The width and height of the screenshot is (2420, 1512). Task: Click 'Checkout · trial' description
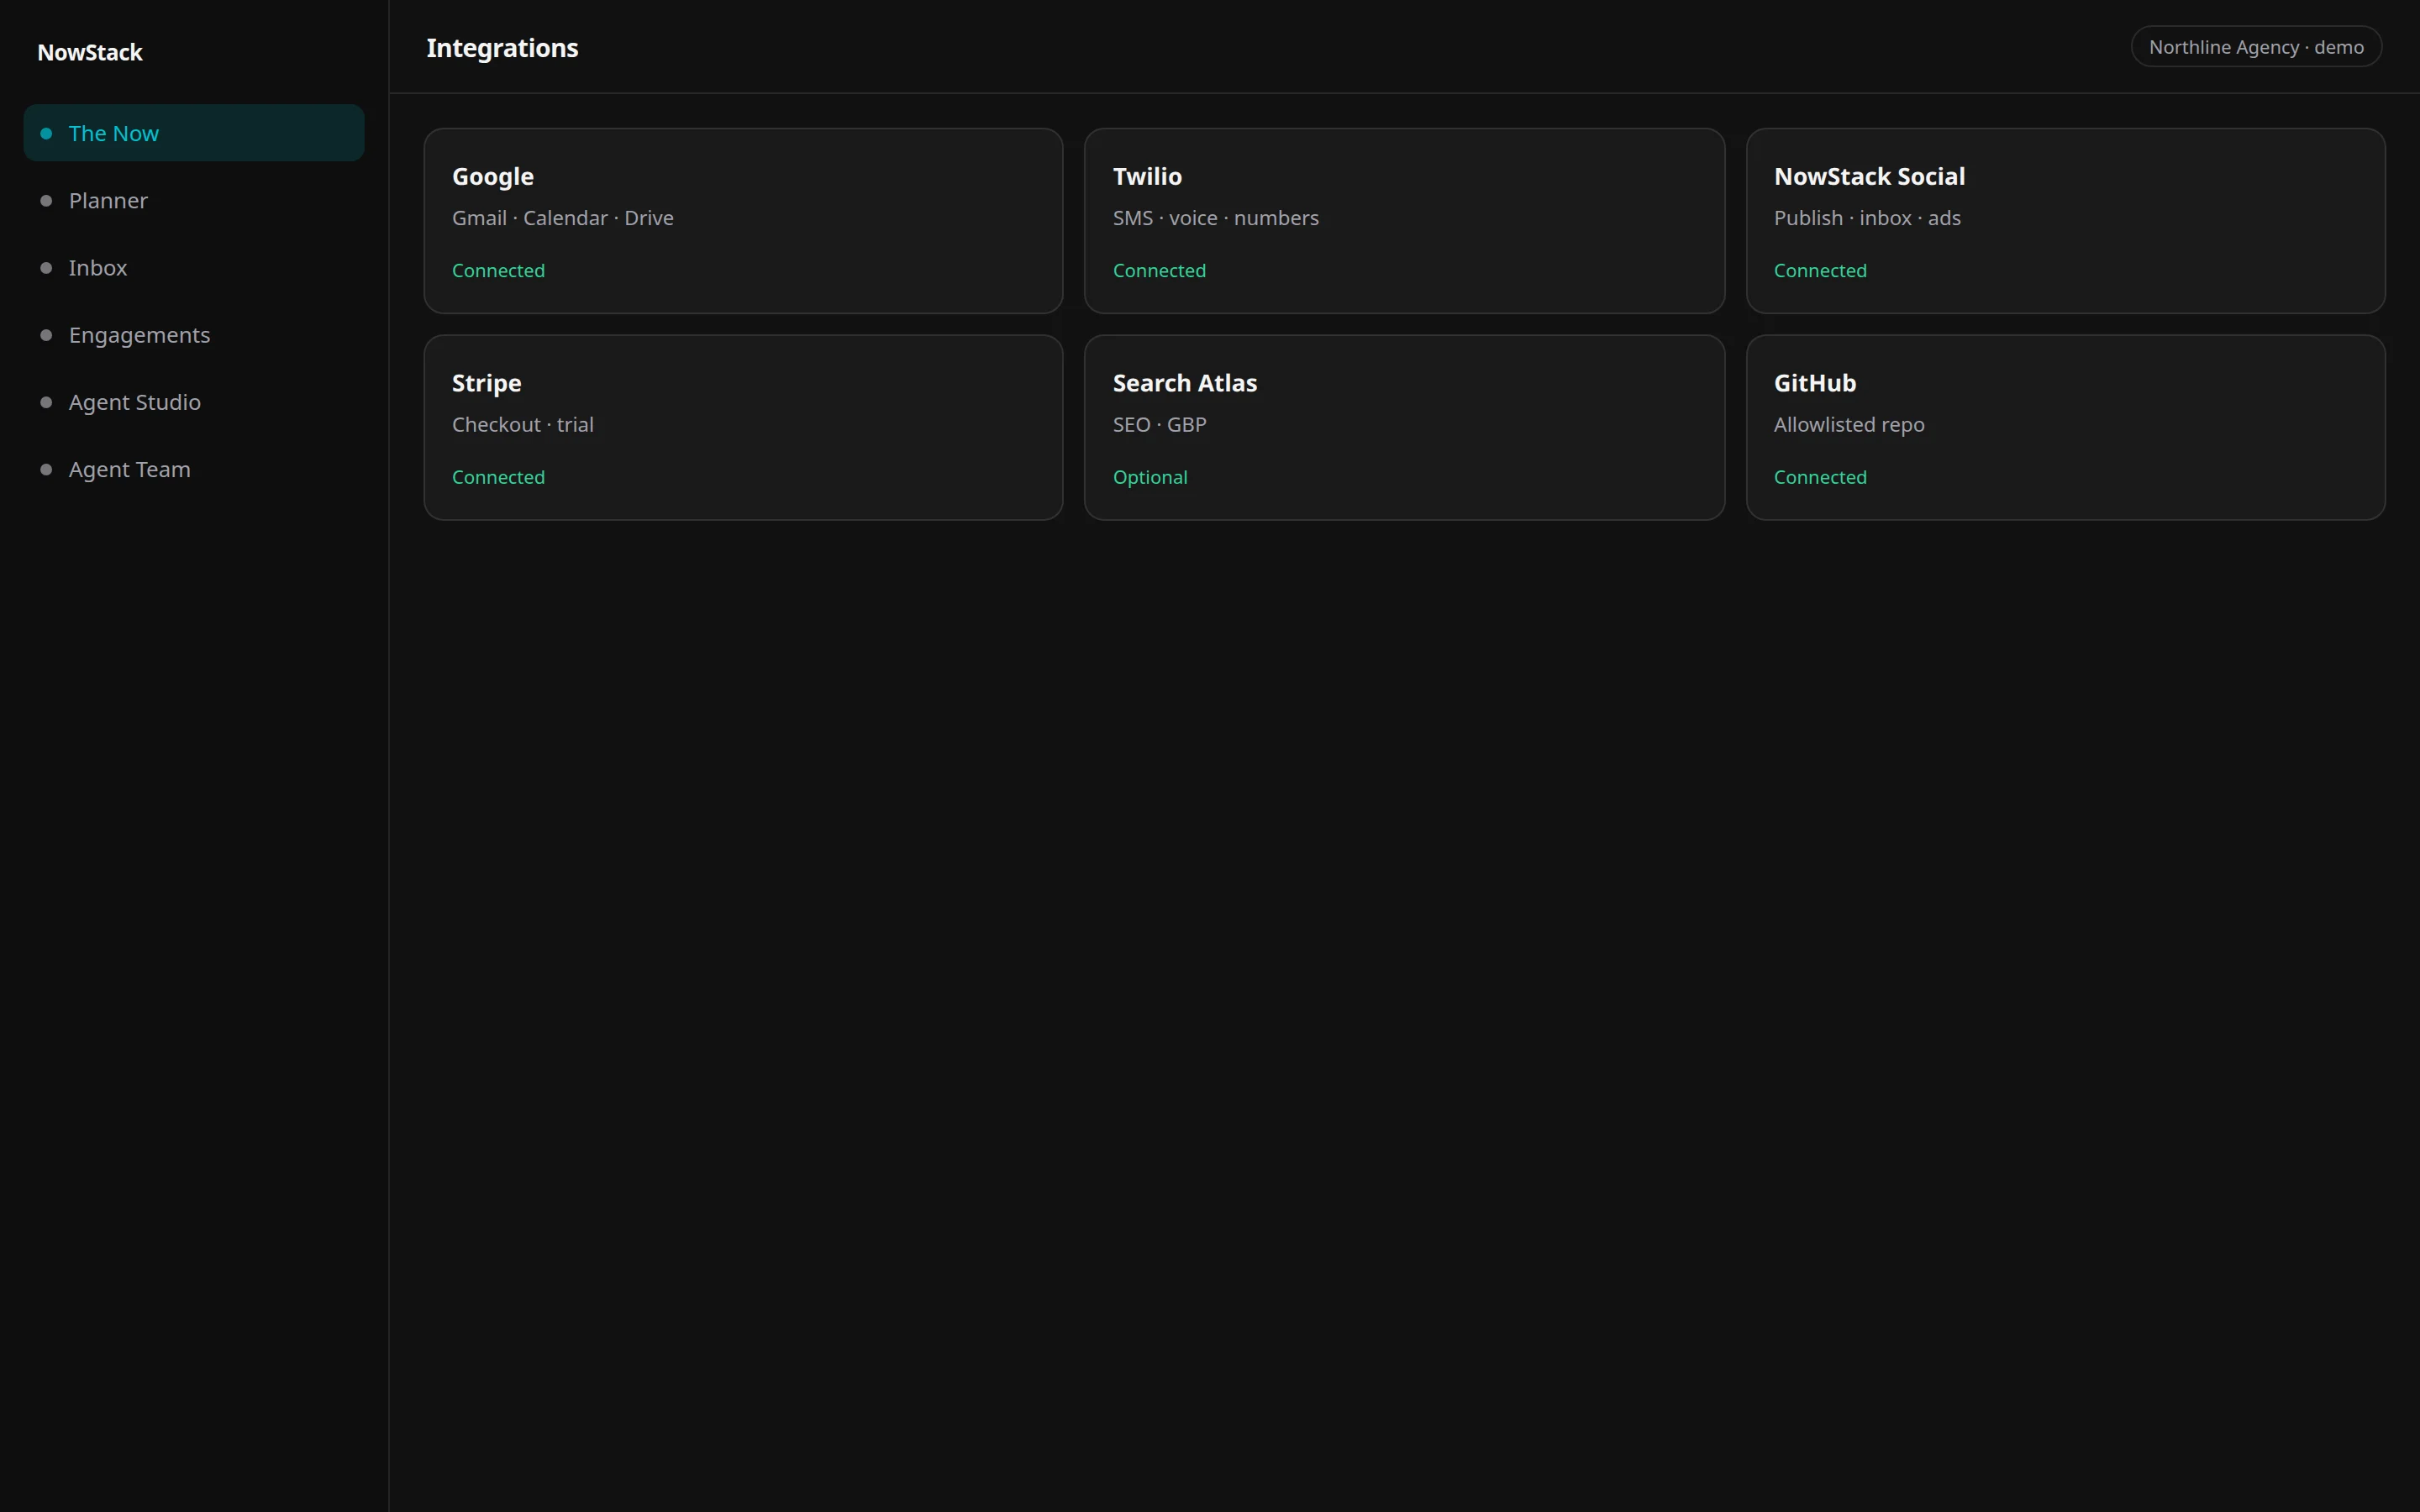(523, 424)
